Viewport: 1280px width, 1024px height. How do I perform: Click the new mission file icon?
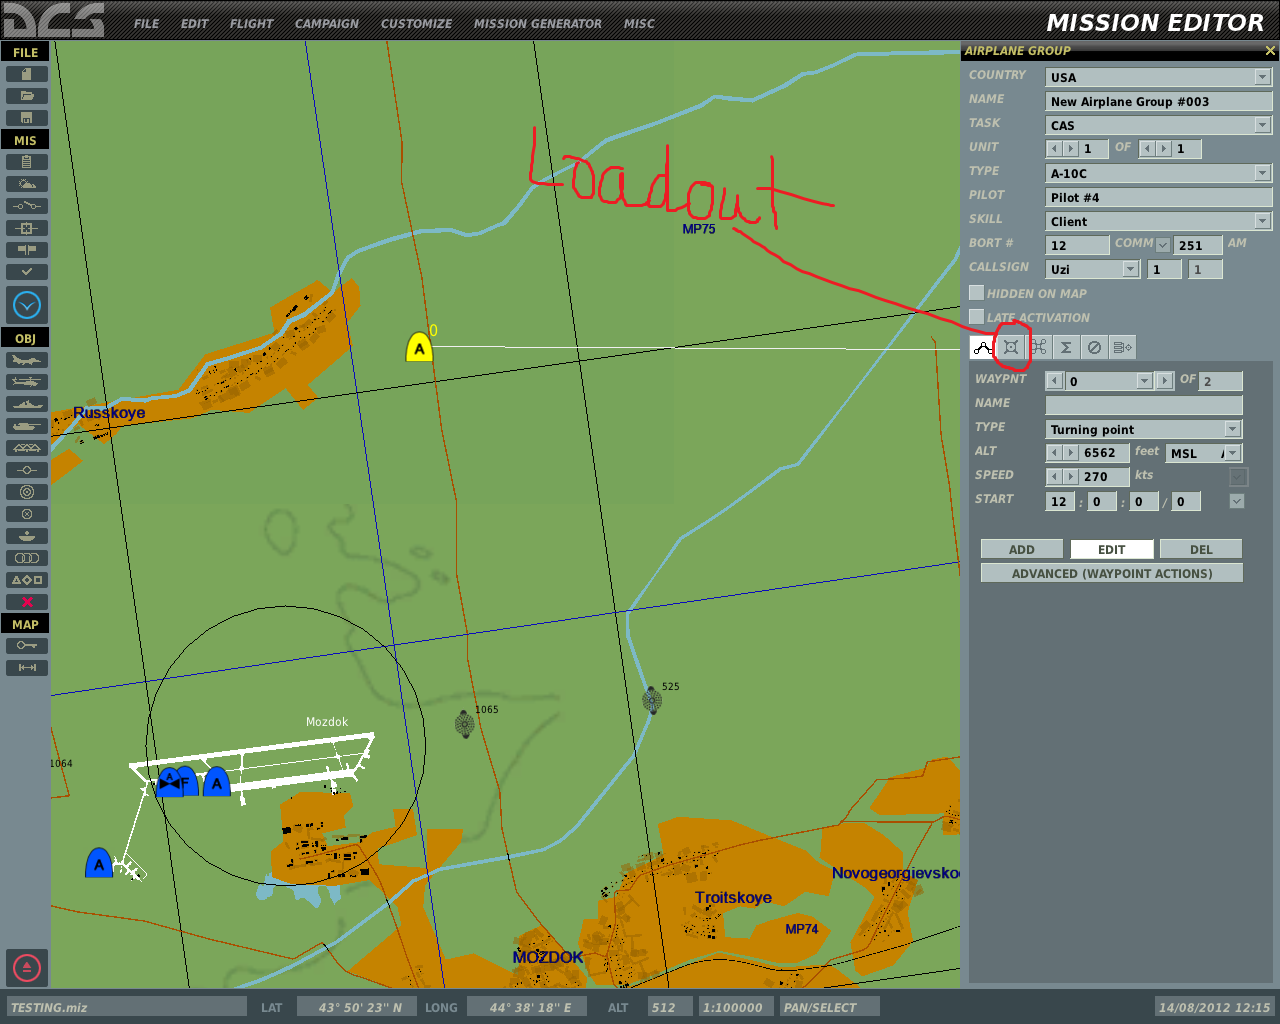coord(27,74)
